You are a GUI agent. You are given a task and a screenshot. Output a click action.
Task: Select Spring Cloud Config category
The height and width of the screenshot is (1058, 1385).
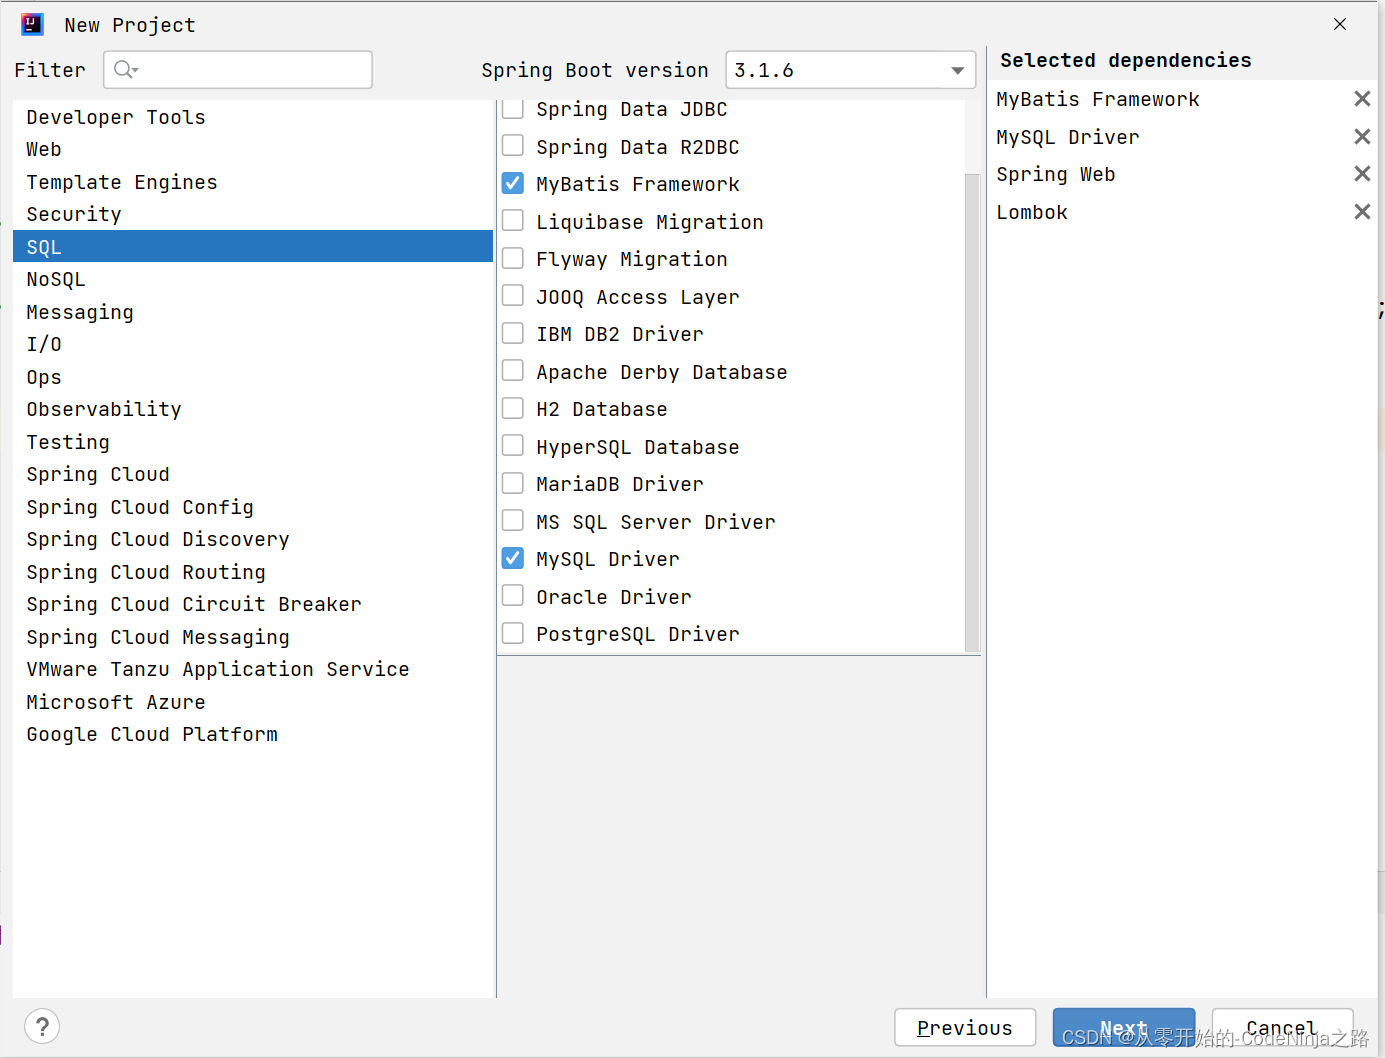[x=253, y=507]
